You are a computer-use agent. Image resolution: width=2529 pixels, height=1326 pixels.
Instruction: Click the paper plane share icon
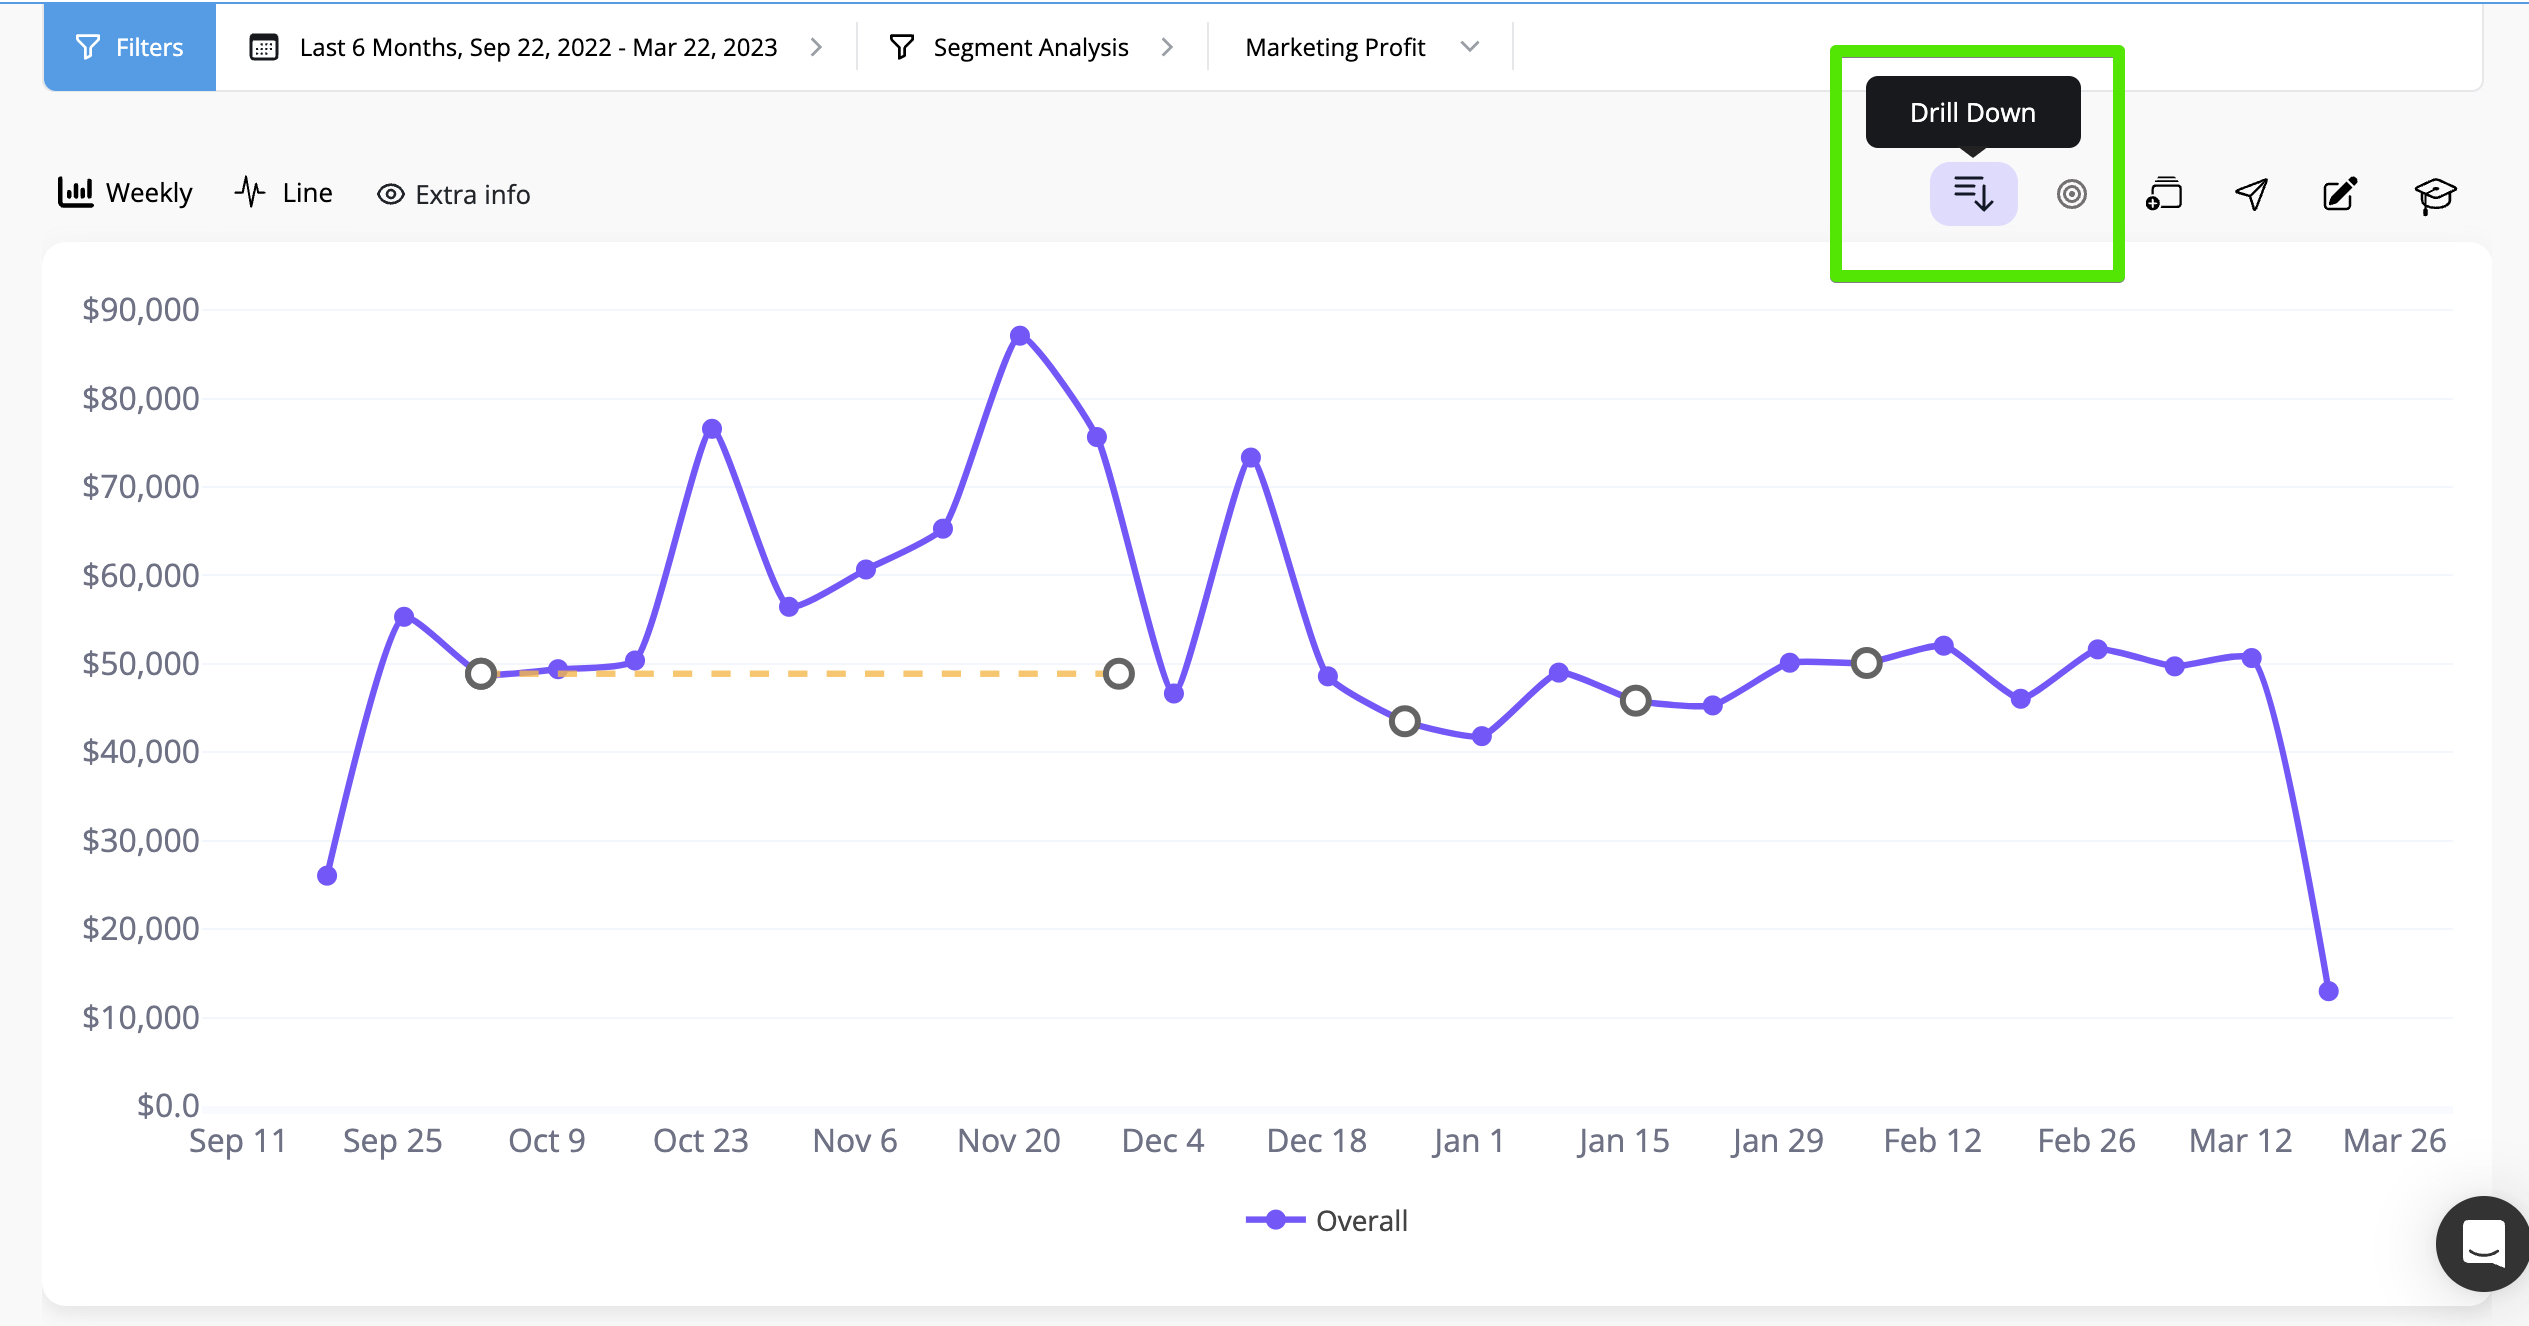click(x=2251, y=194)
